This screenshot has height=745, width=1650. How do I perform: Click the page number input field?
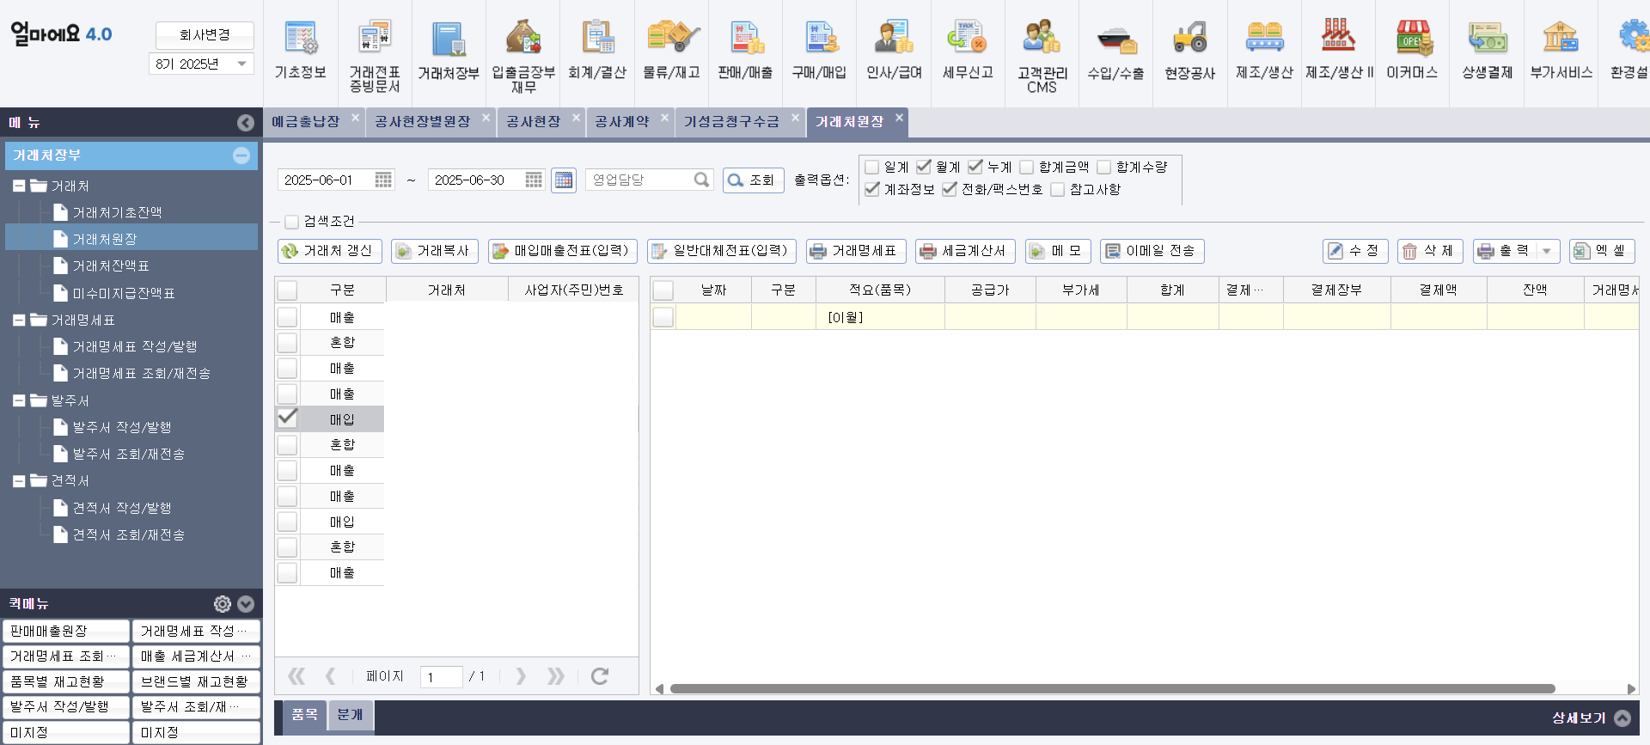click(441, 677)
